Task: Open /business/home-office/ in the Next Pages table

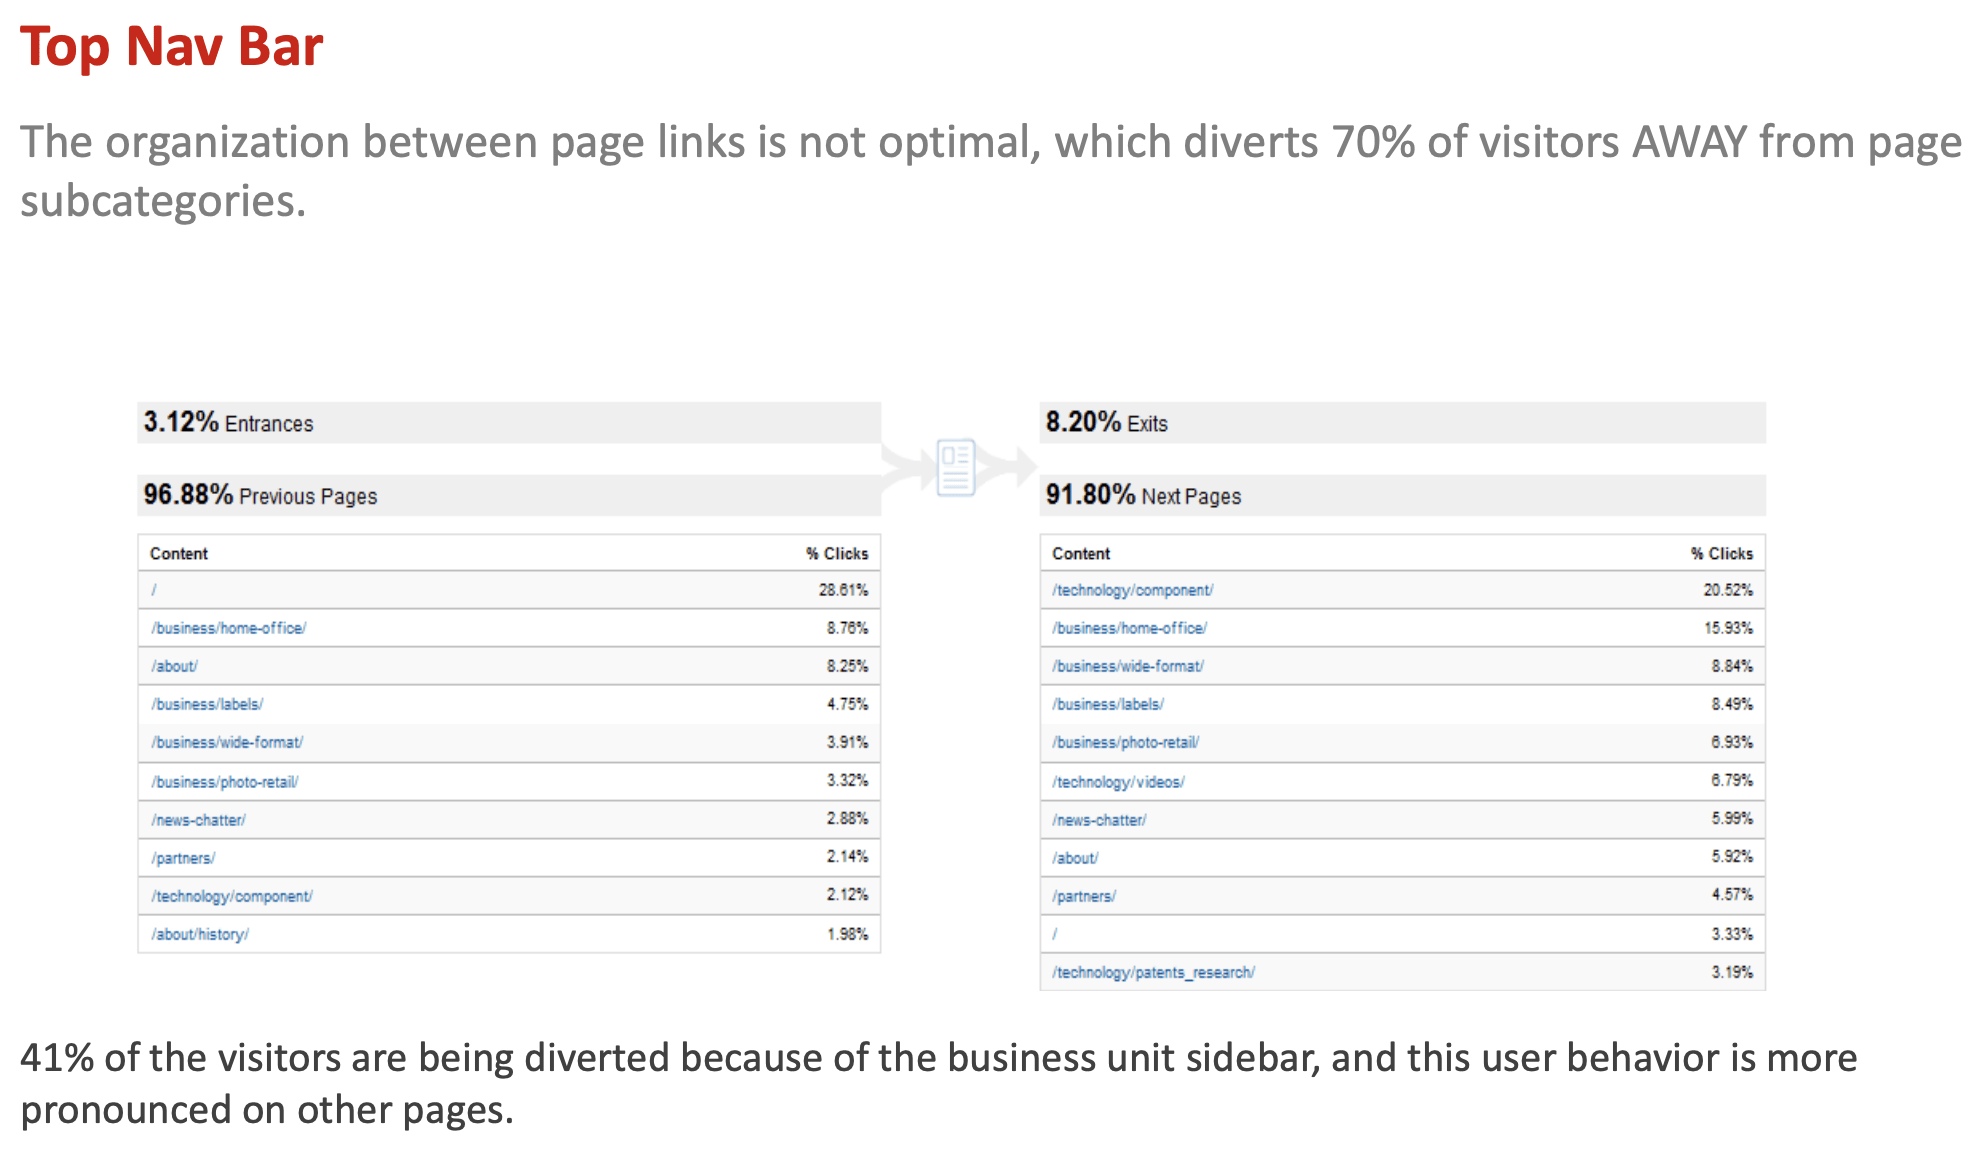Action: (1130, 628)
